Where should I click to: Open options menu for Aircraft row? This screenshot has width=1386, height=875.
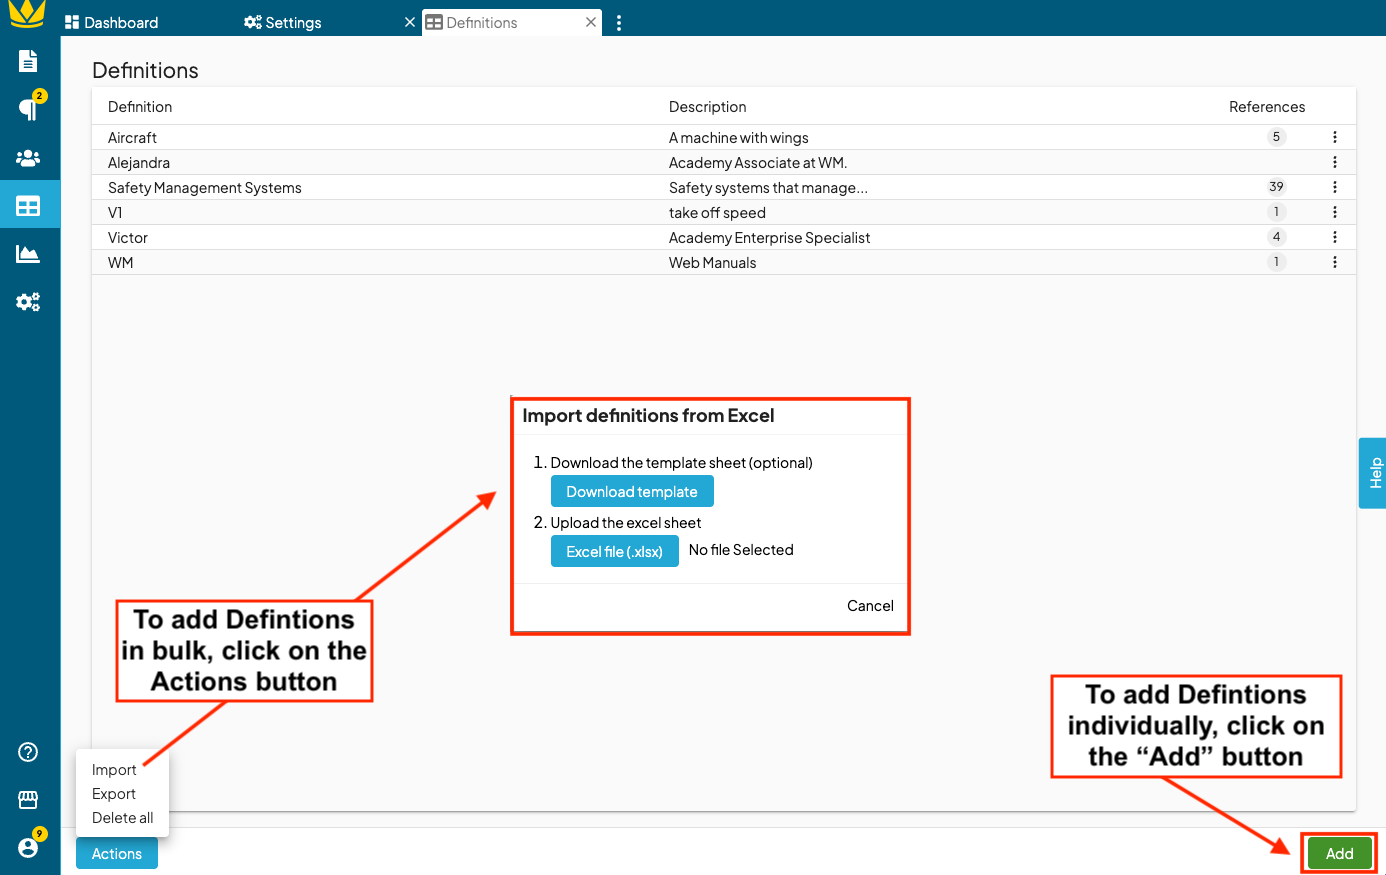1335,137
